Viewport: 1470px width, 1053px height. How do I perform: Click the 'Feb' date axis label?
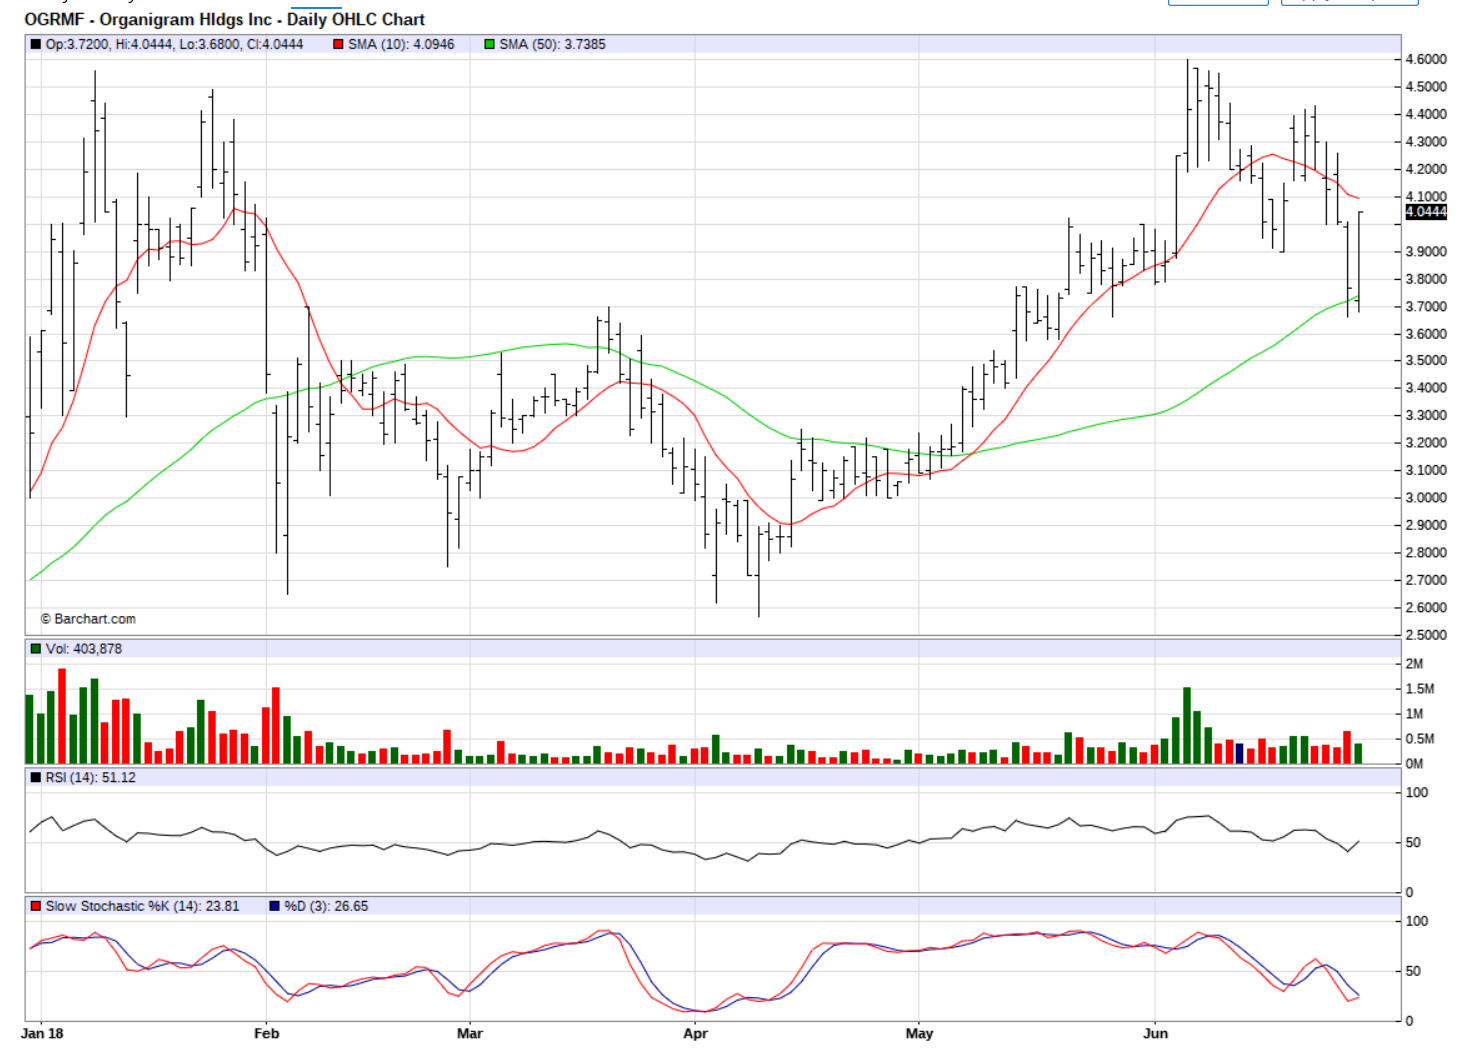tap(267, 1033)
